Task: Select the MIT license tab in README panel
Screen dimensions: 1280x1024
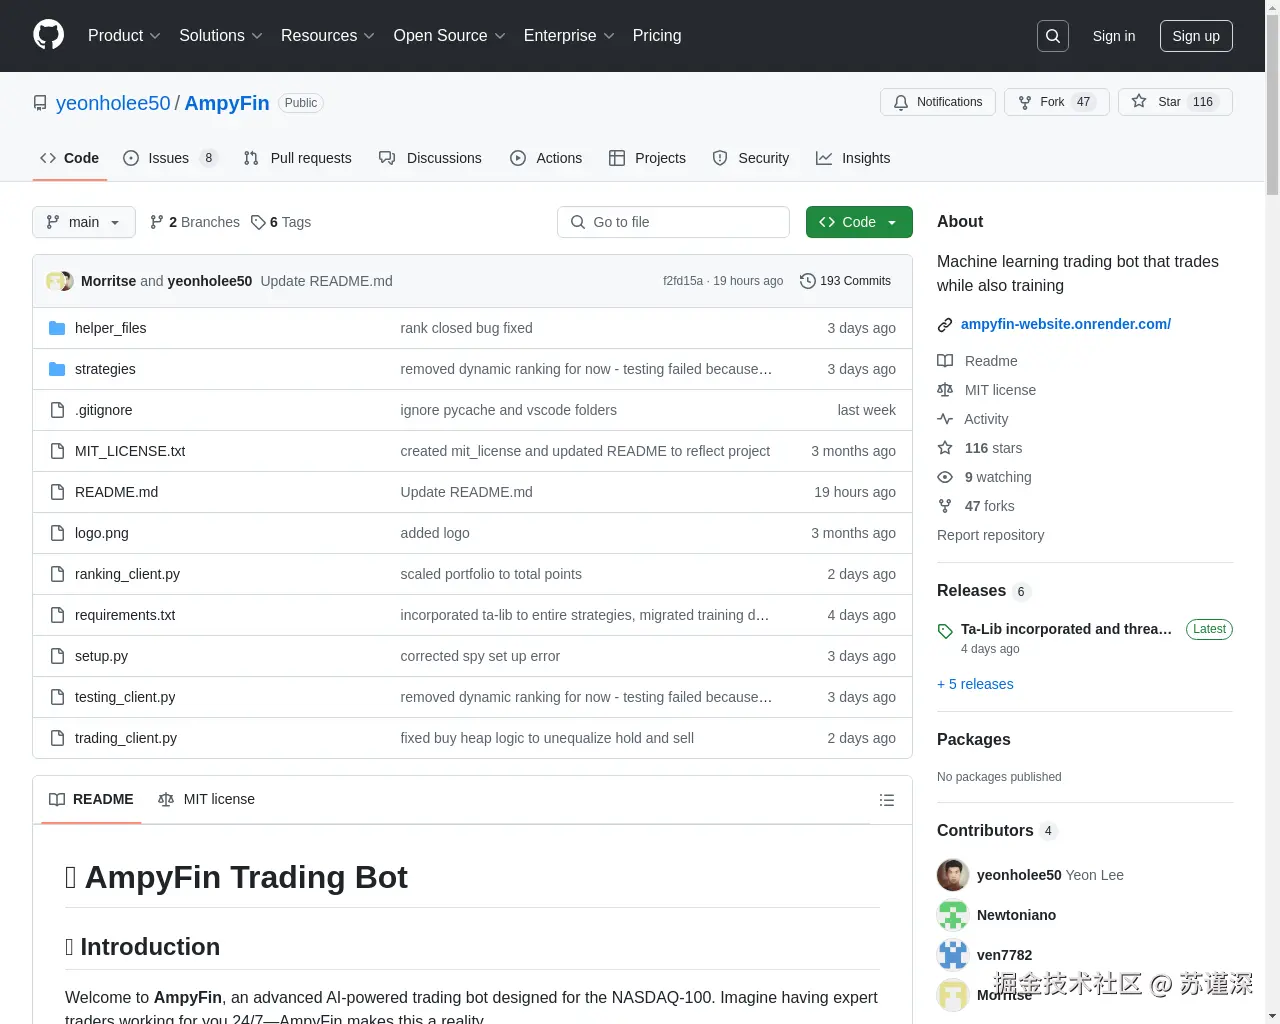Action: [207, 799]
